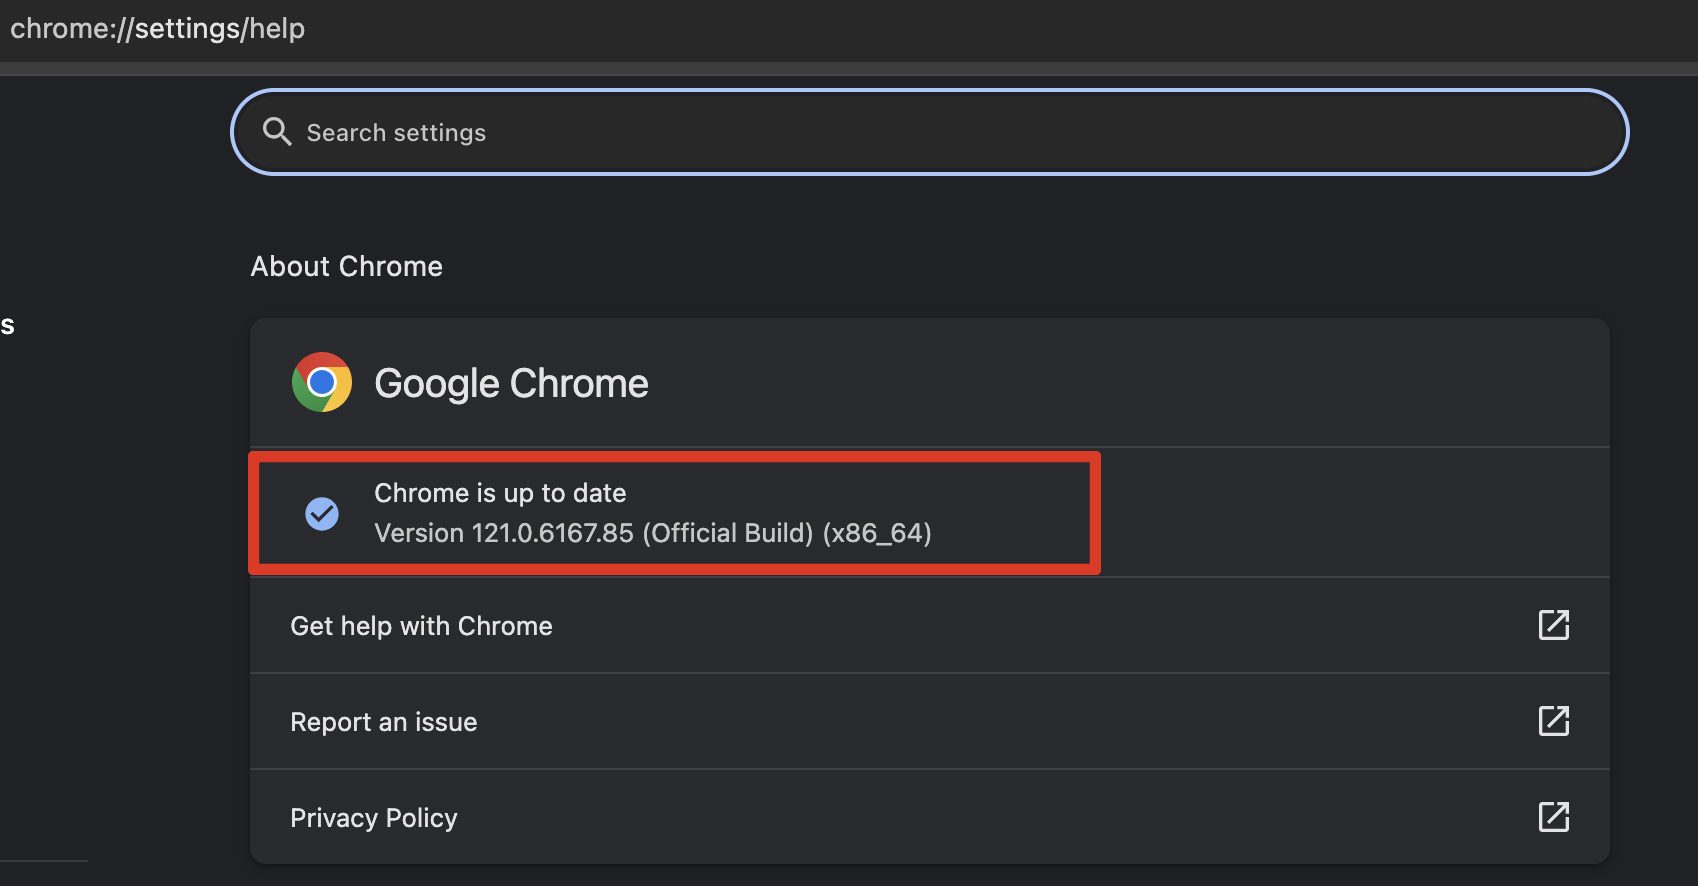Focus the Search settings input field
This screenshot has width=1698, height=886.
900,132
